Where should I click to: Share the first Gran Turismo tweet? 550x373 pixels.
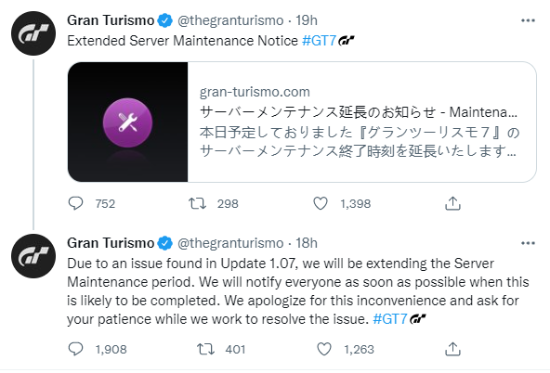[452, 203]
